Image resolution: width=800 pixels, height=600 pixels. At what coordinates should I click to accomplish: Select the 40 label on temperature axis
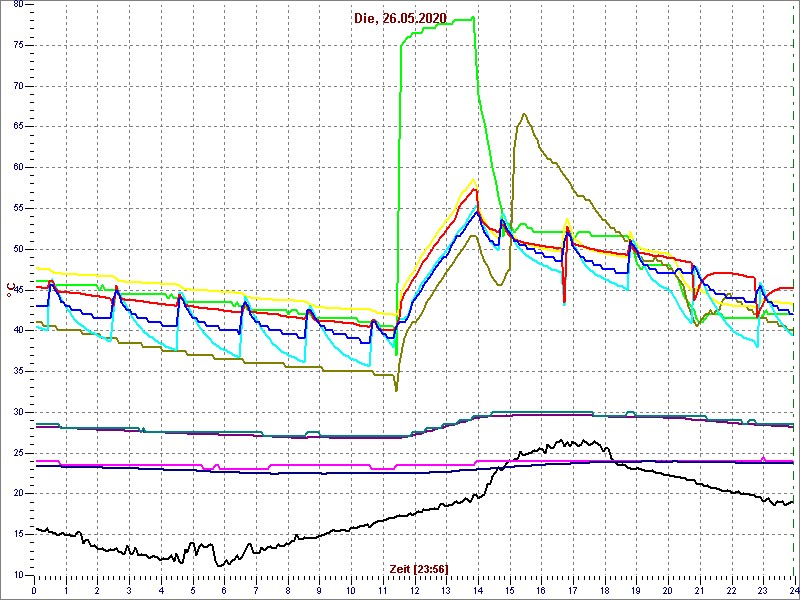tap(17, 331)
